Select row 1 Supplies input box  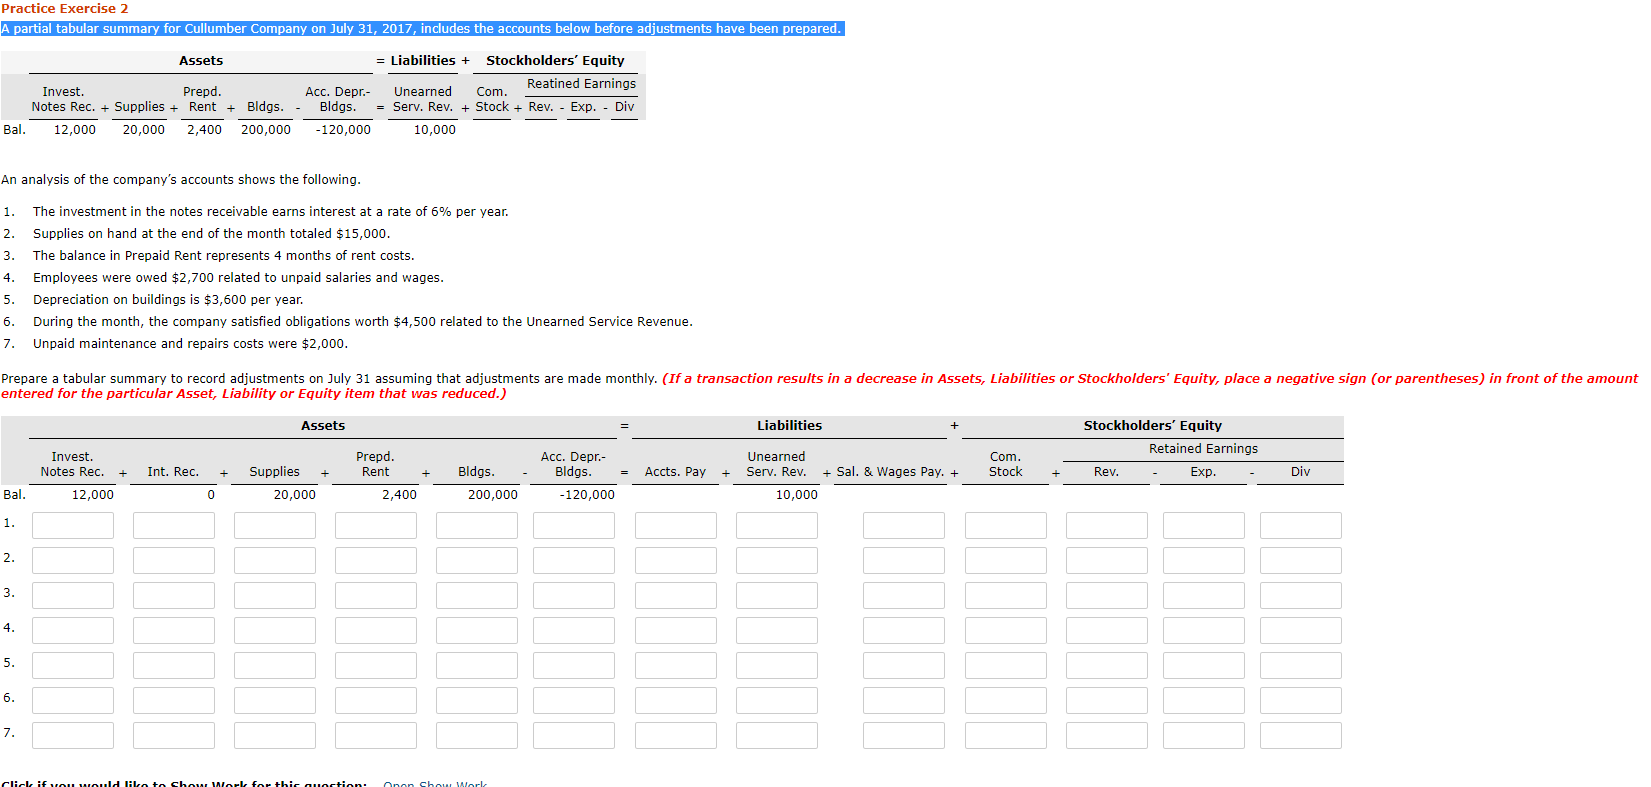pos(275,526)
